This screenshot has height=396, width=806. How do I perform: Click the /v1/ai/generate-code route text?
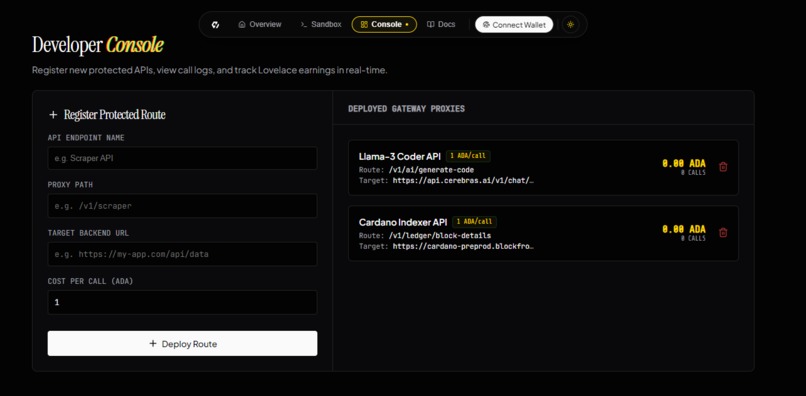(x=431, y=170)
